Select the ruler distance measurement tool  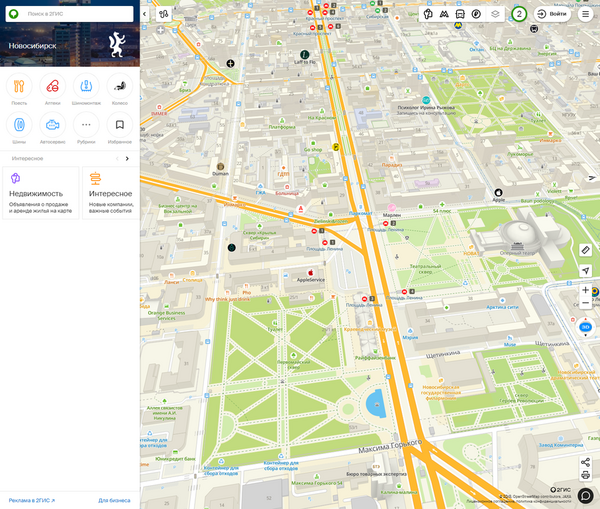pyautogui.click(x=586, y=249)
